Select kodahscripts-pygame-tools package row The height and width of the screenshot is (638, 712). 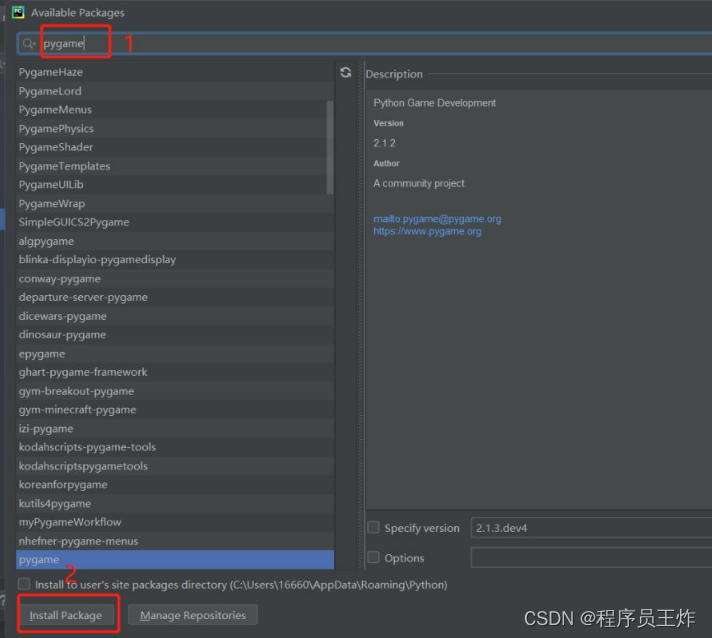[x=175, y=447]
